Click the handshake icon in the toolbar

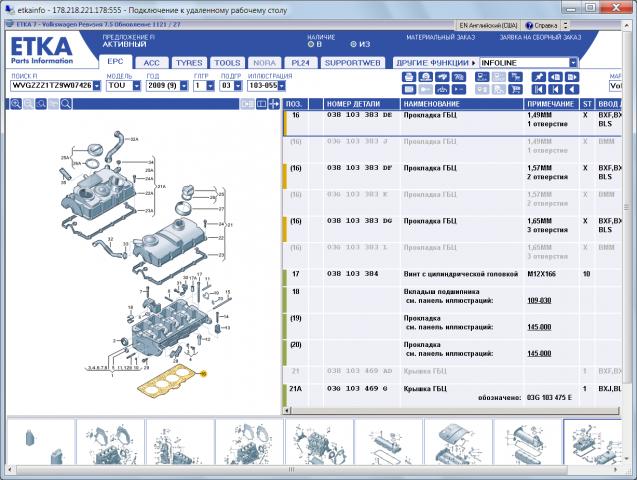(x=442, y=77)
